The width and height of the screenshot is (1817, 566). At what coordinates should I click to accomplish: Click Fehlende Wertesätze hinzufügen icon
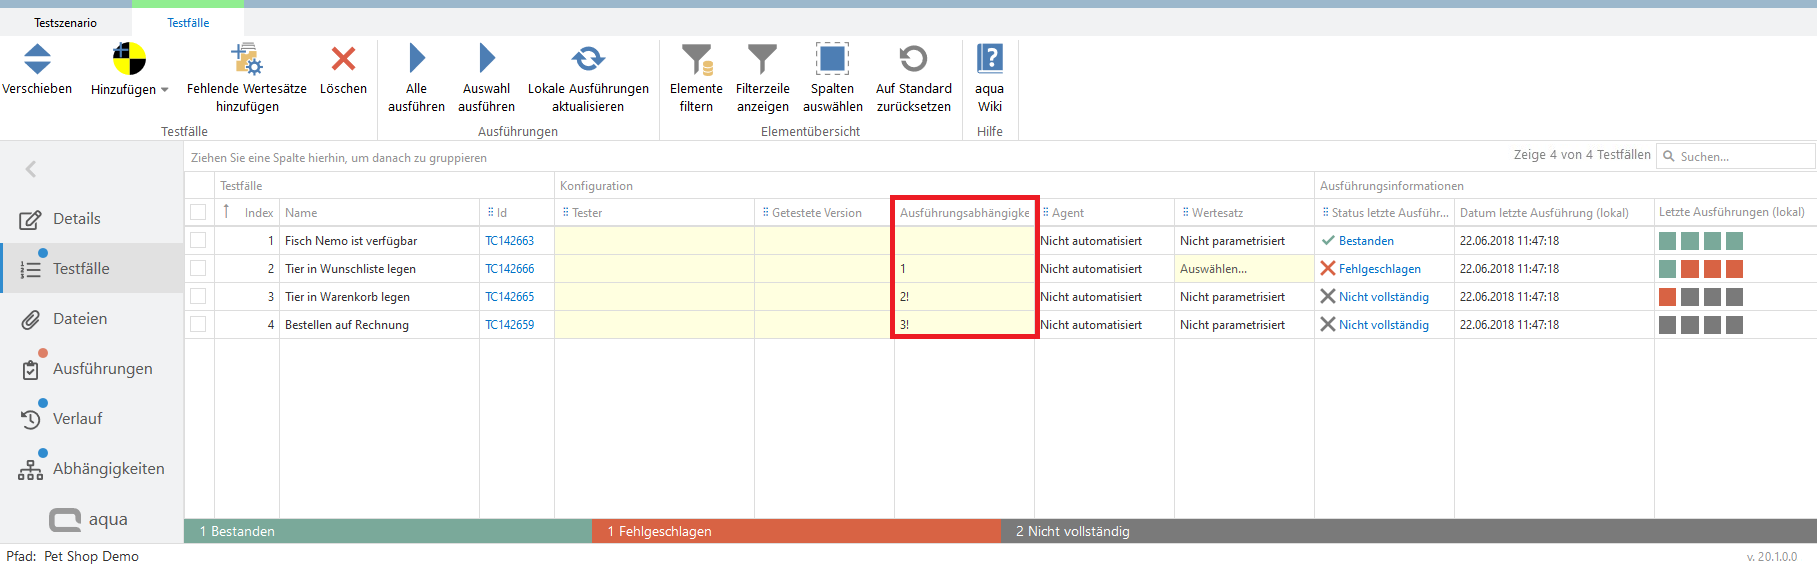point(246,60)
